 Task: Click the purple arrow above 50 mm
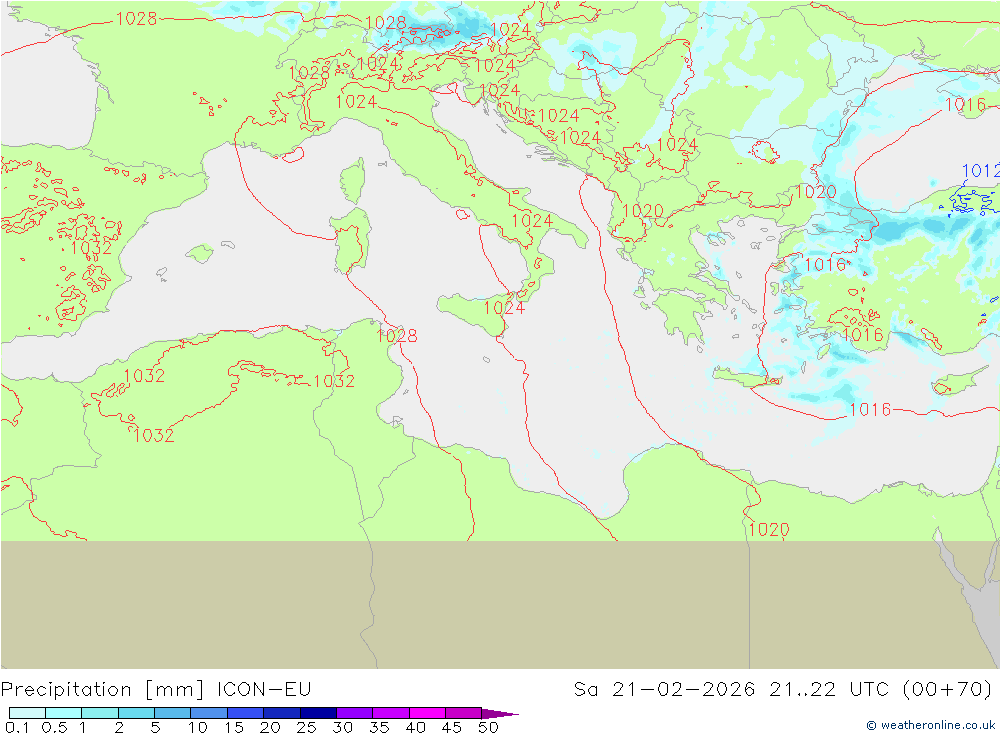click(x=500, y=713)
